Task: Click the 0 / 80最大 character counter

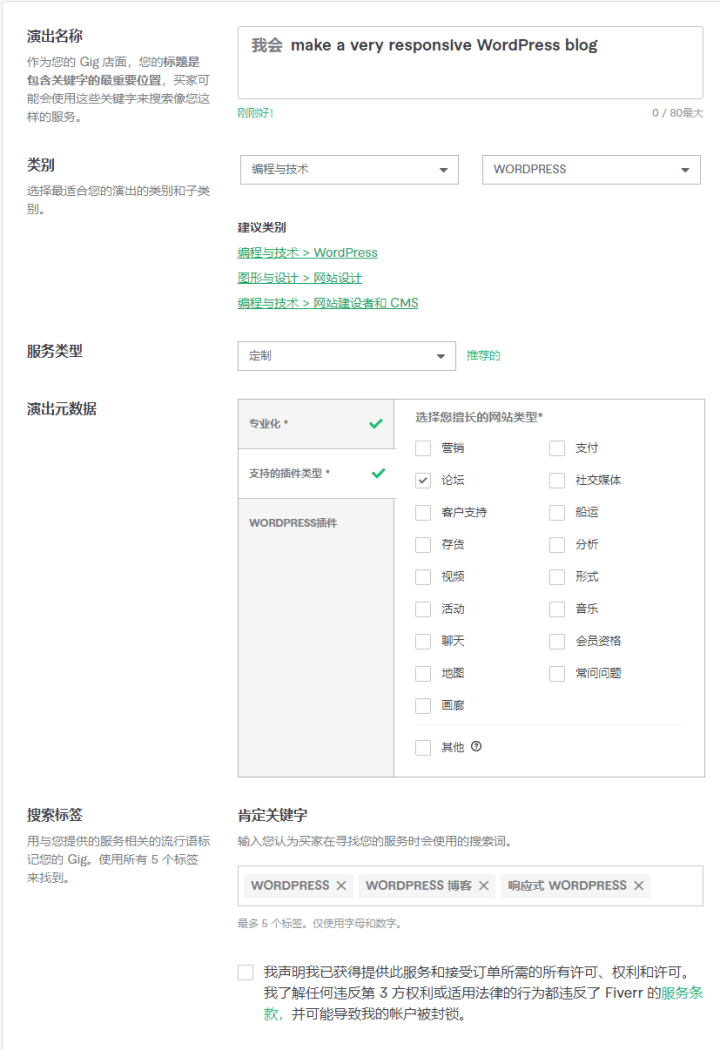Action: pyautogui.click(x=677, y=113)
